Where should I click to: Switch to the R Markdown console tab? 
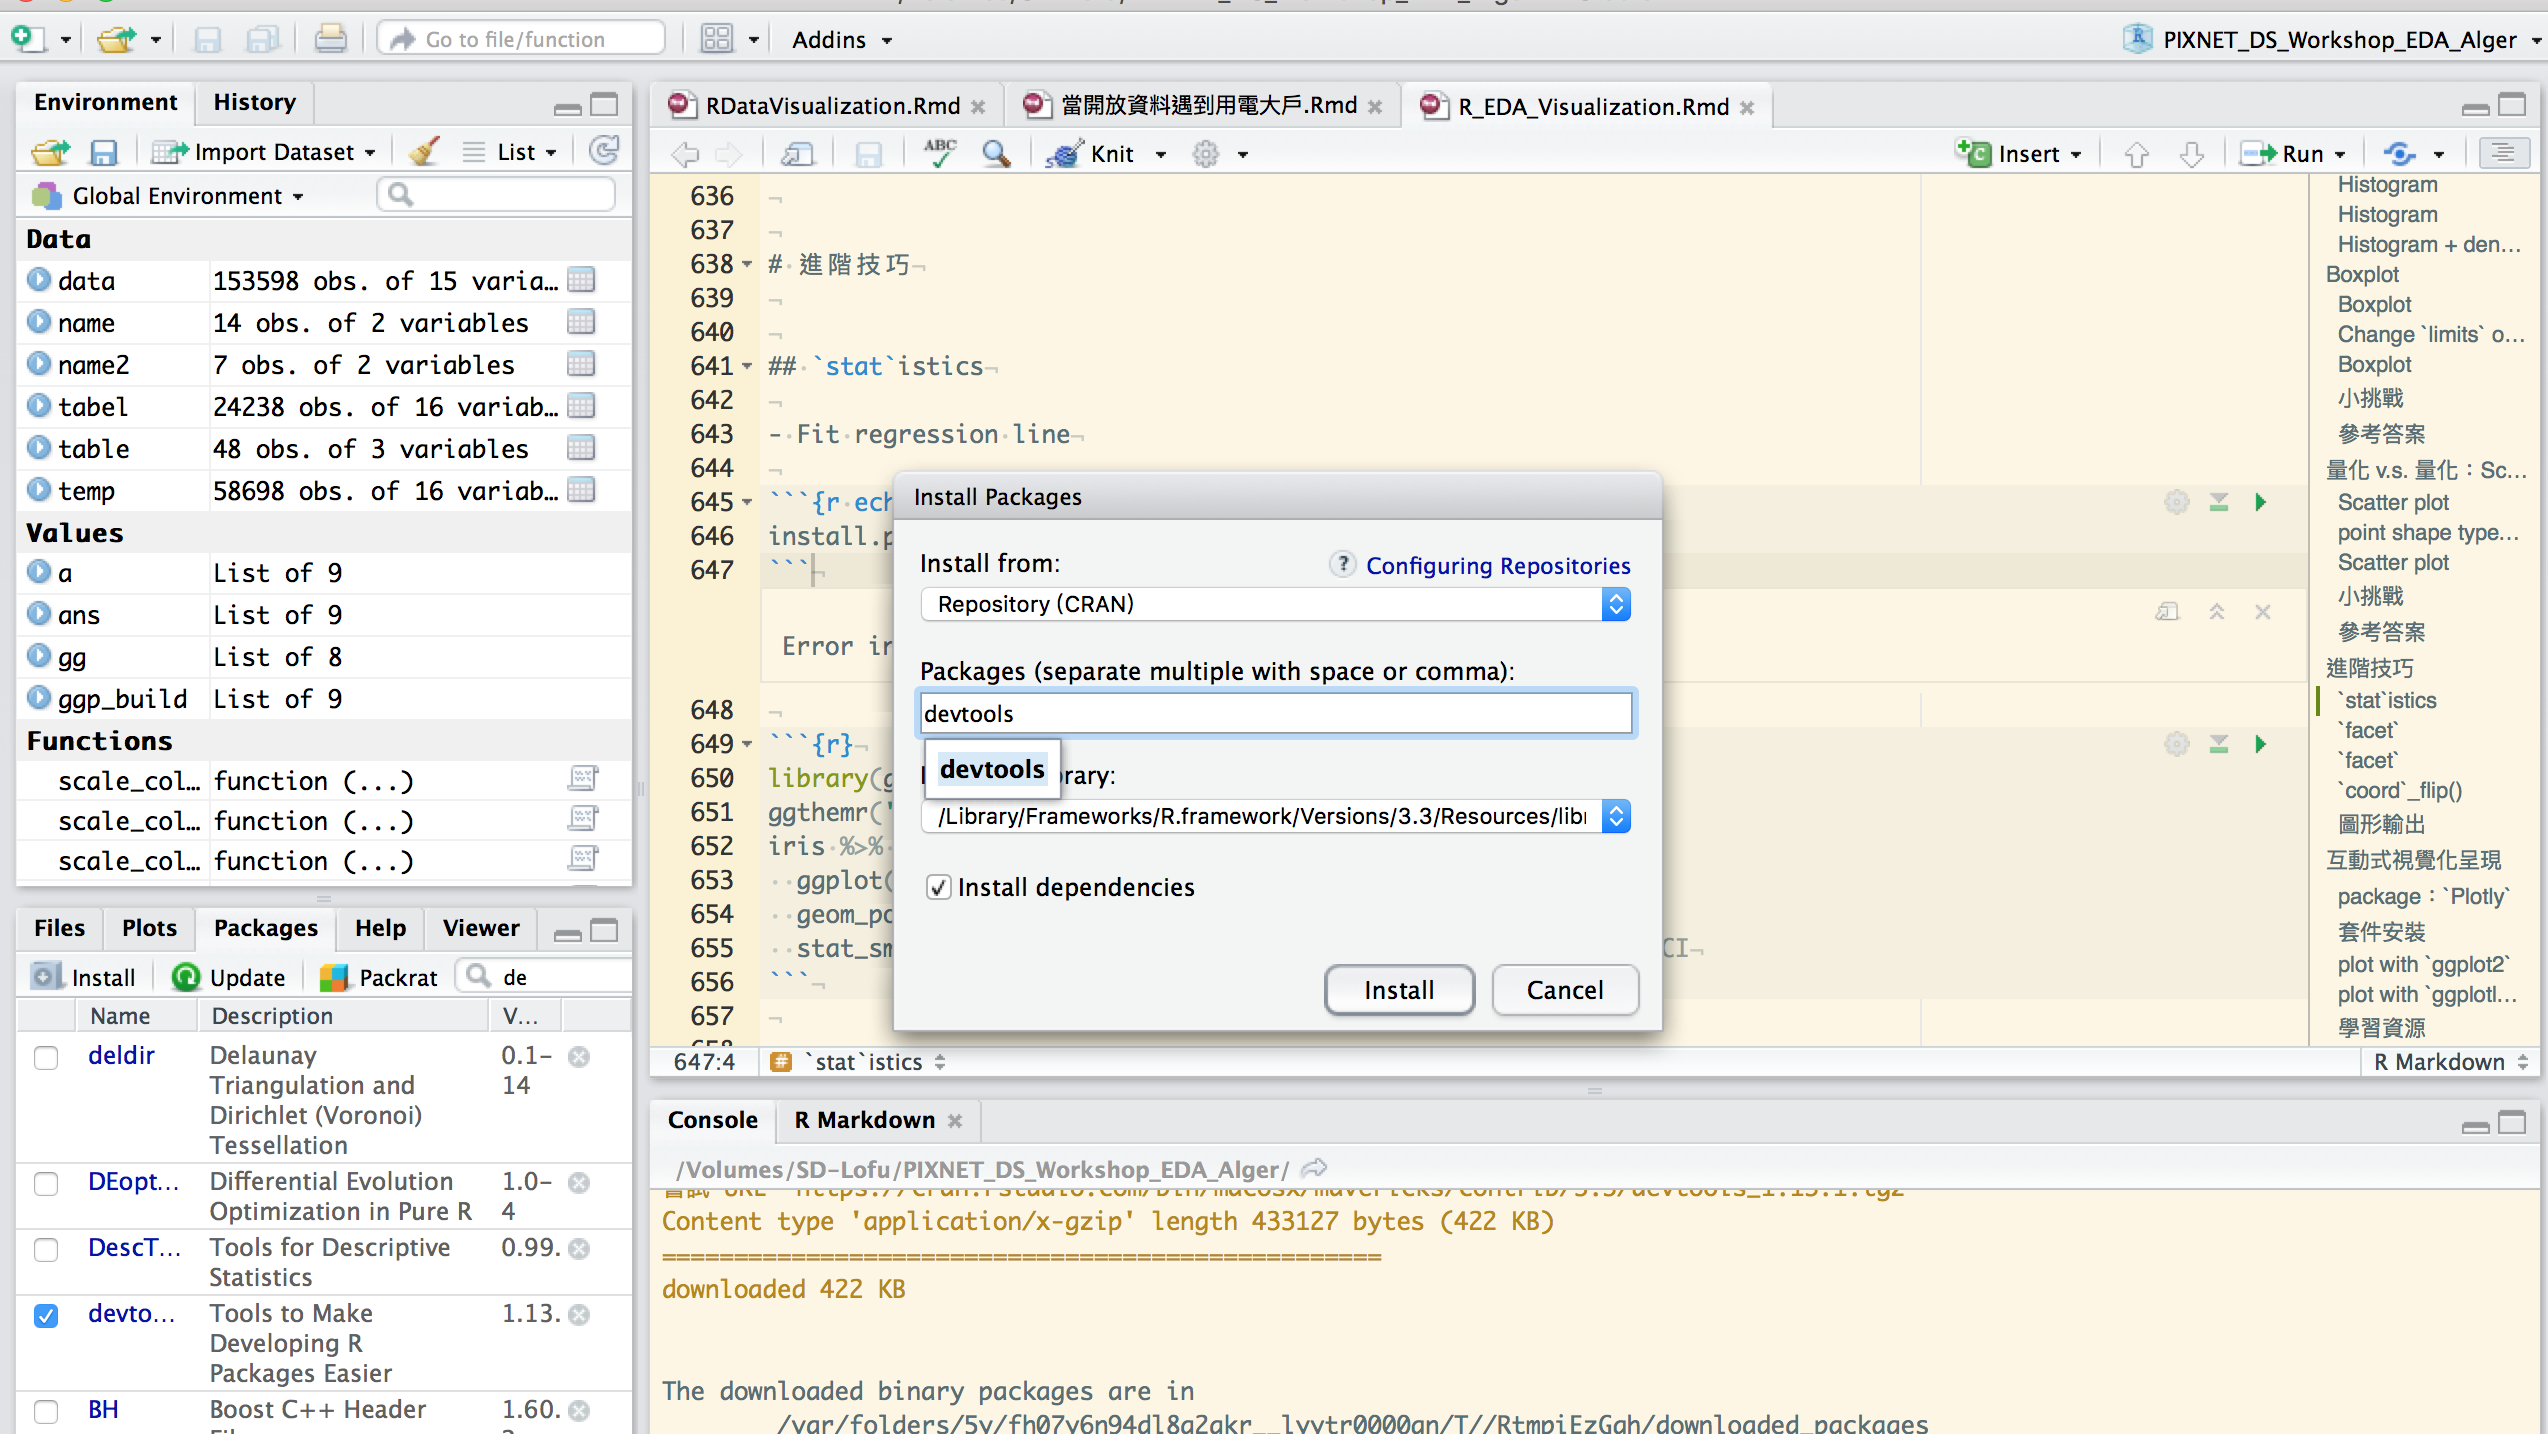(x=864, y=1120)
